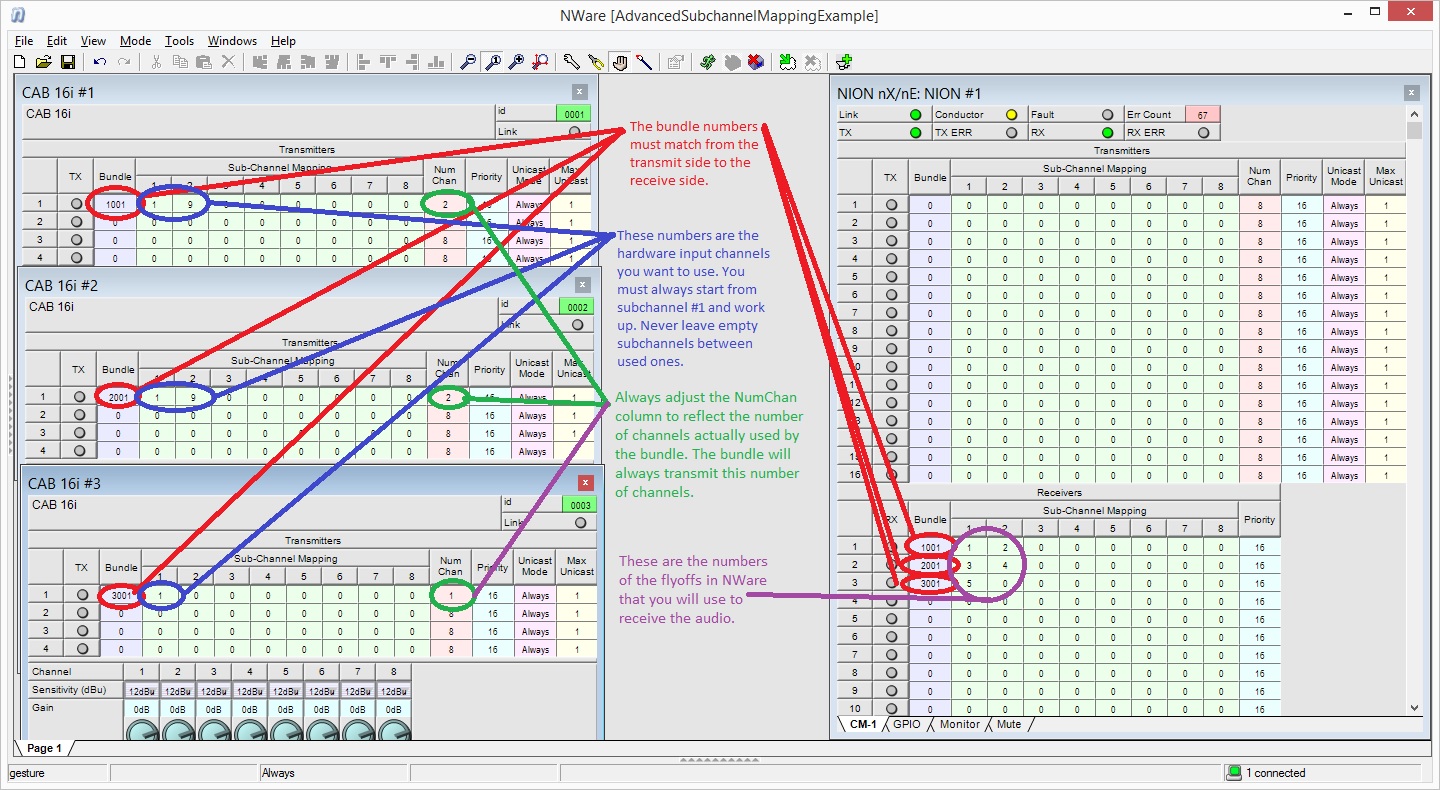Open the channel 1 Sensitivity 12dBu dropdown
1440x790 pixels.
point(141,691)
